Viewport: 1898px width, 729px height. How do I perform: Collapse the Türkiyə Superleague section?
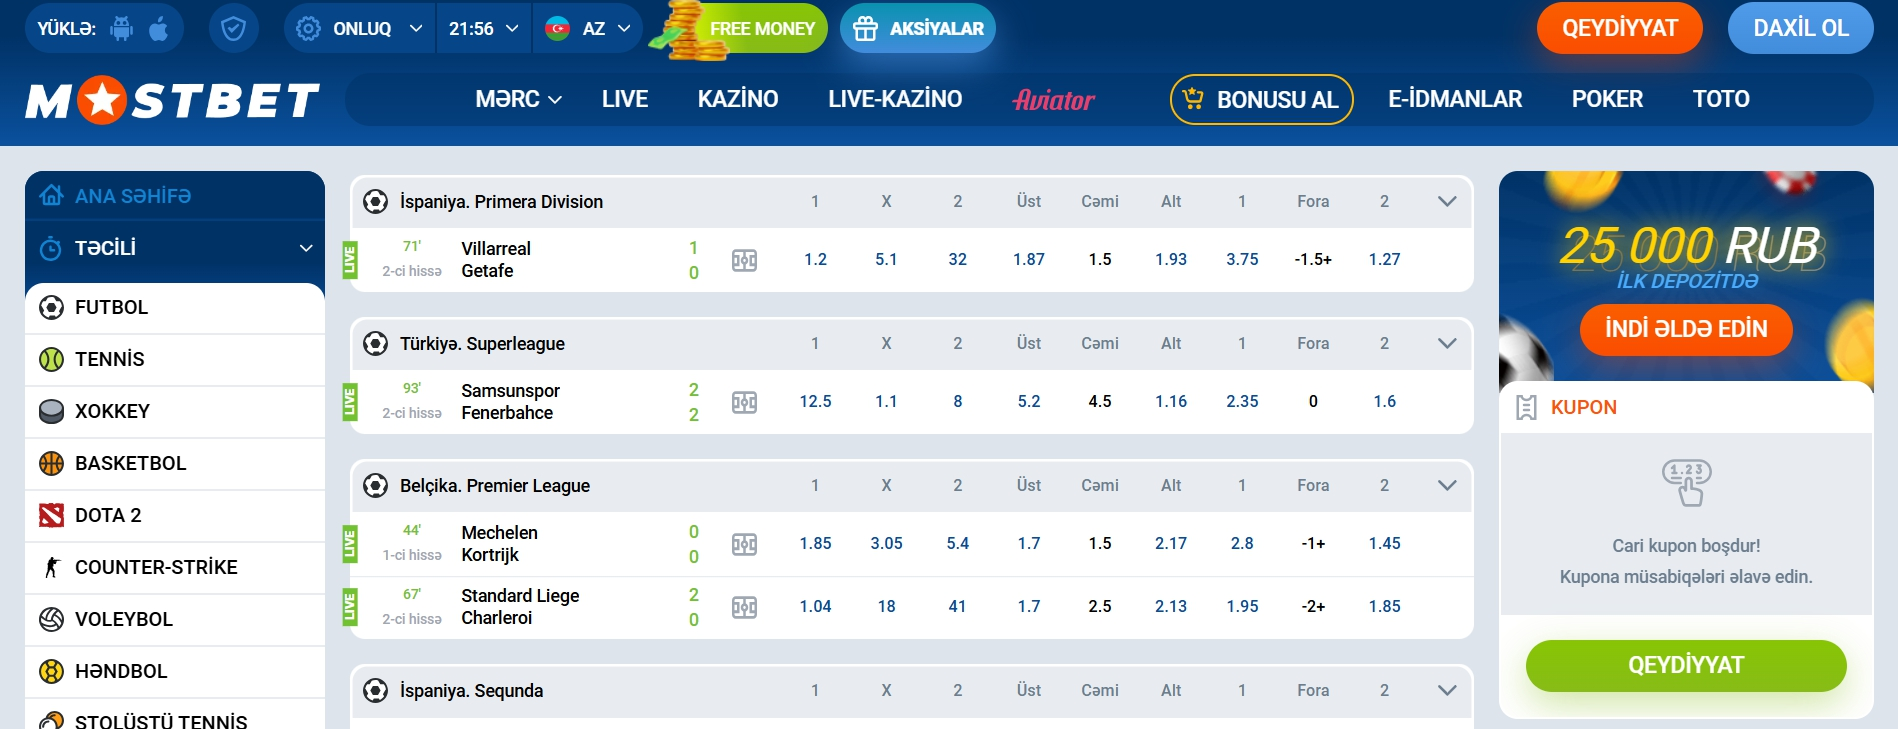pos(1447,343)
